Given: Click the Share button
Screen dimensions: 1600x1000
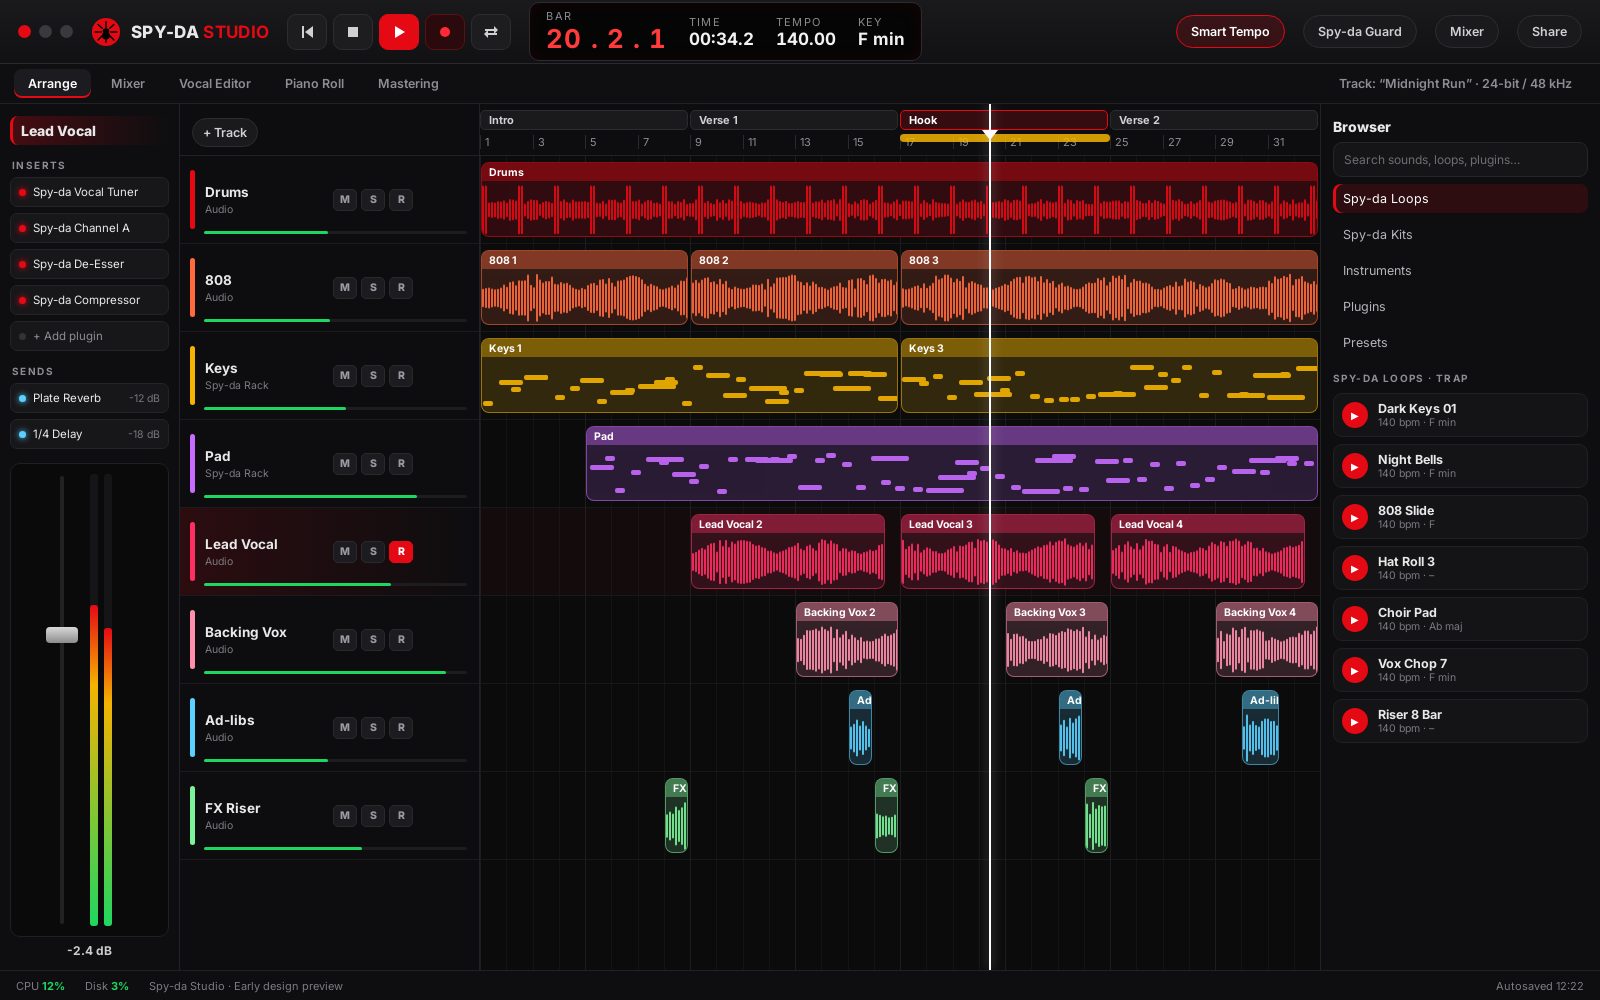Looking at the screenshot, I should pyautogui.click(x=1549, y=32).
